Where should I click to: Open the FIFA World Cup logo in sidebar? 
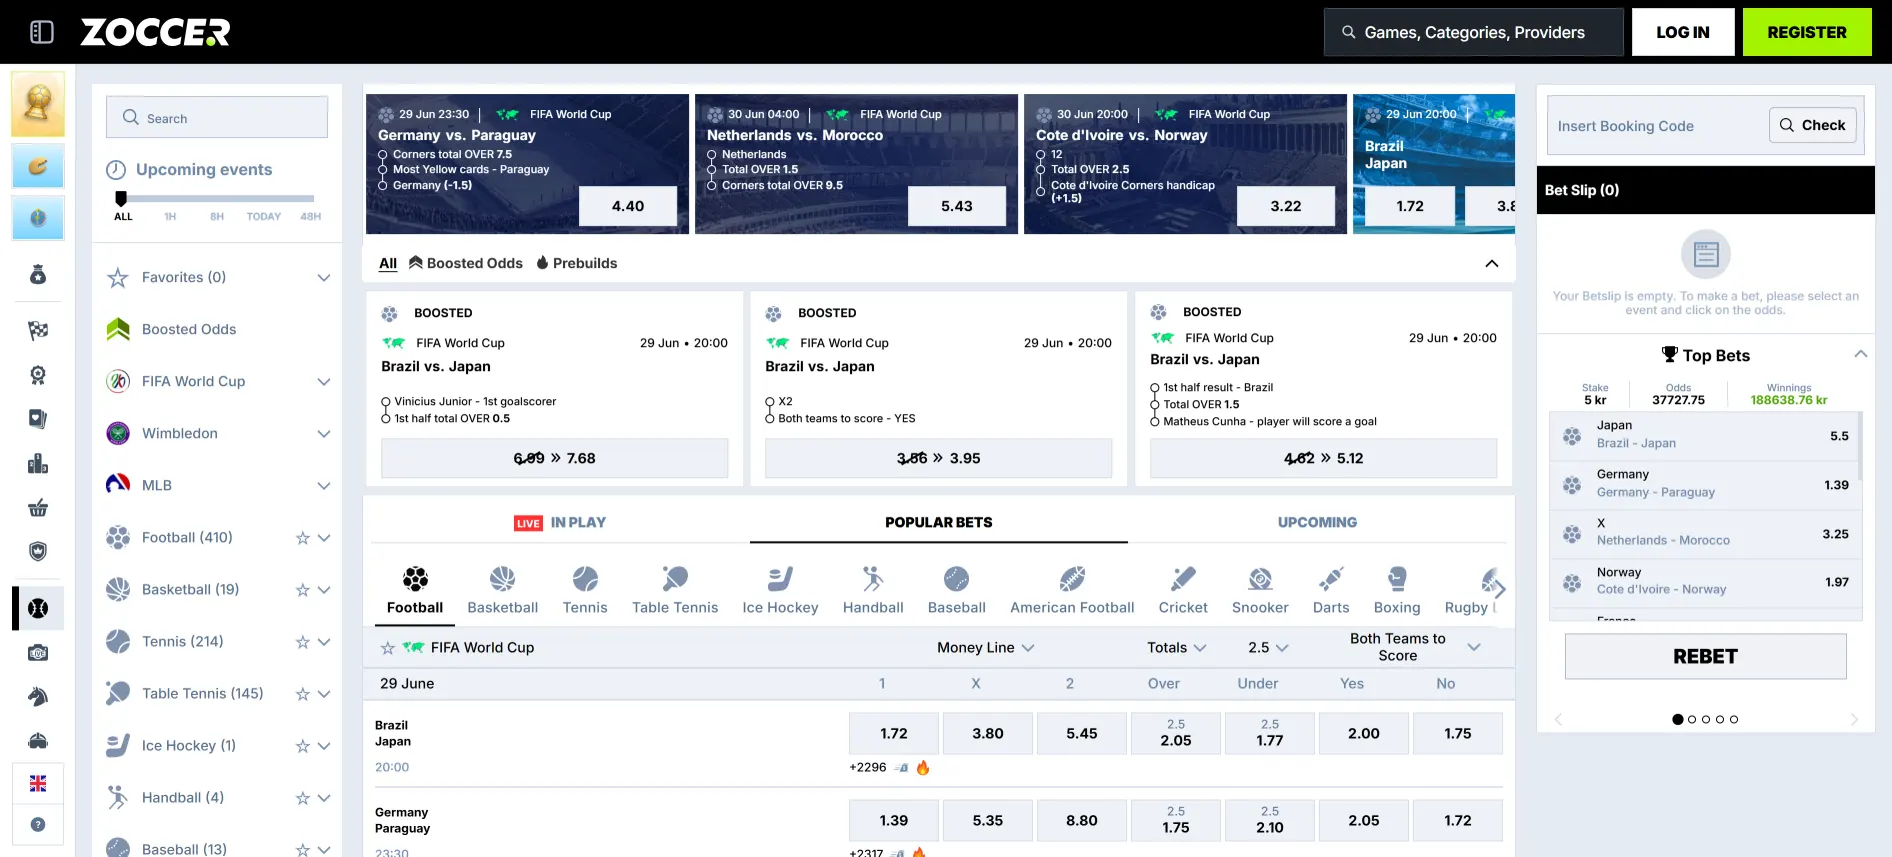[x=118, y=381]
